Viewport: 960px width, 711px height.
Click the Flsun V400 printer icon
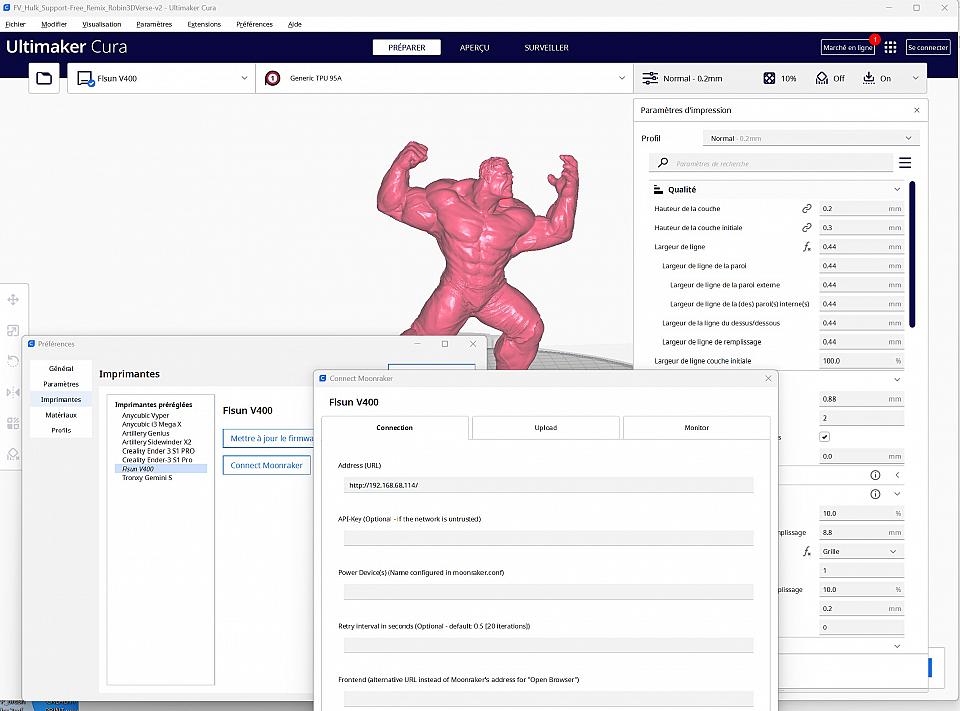click(85, 78)
